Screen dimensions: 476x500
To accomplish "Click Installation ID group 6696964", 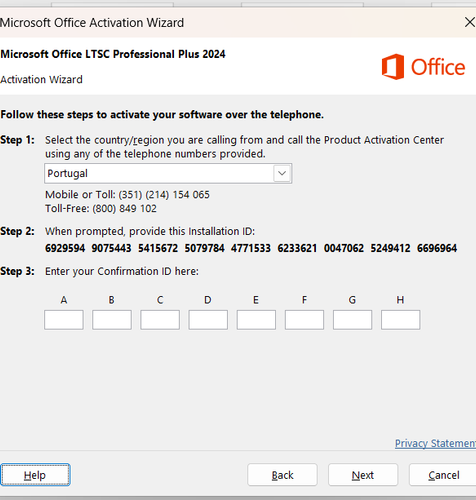I will (437, 248).
